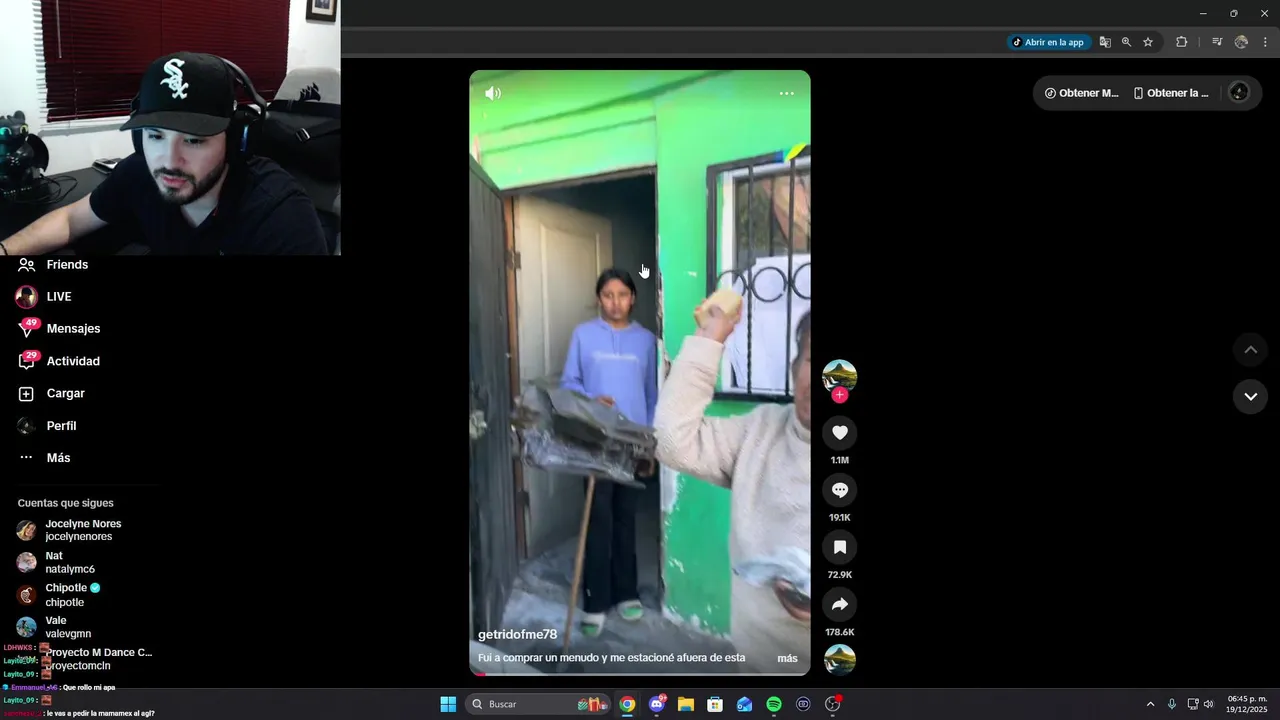Like the video with the heart icon

[x=840, y=432]
